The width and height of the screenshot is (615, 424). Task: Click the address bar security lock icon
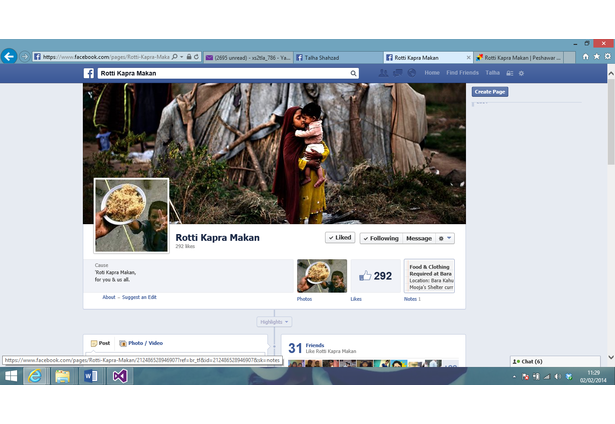click(x=189, y=57)
